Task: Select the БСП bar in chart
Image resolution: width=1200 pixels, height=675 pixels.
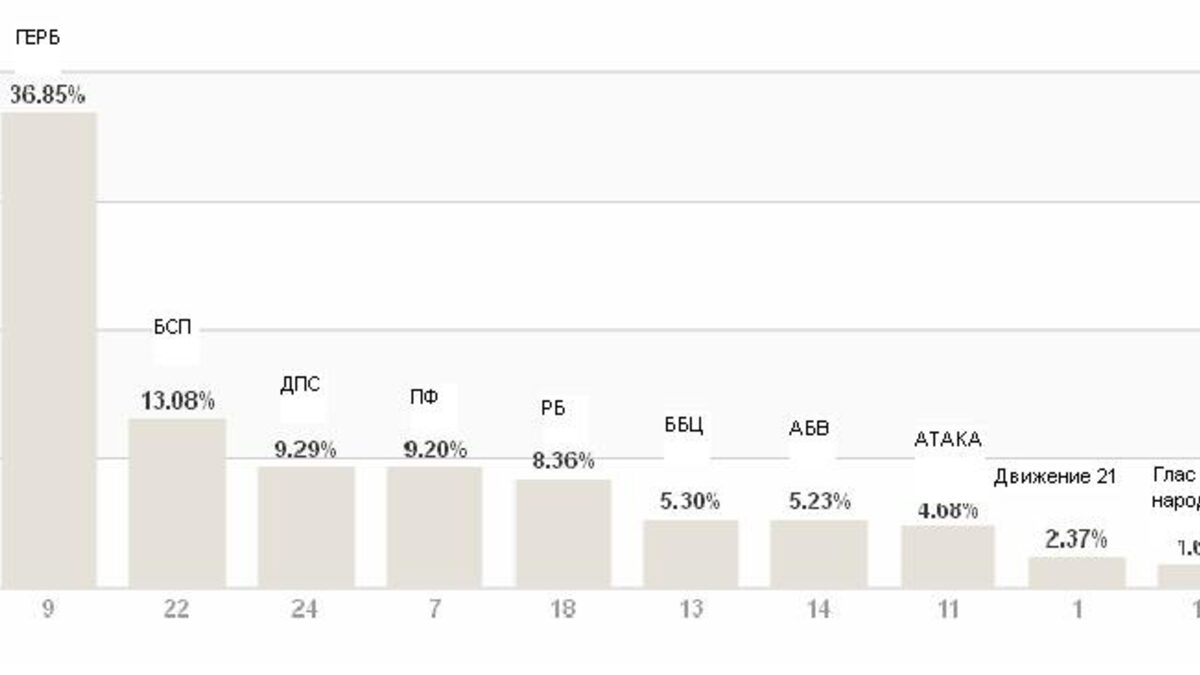Action: (x=177, y=503)
